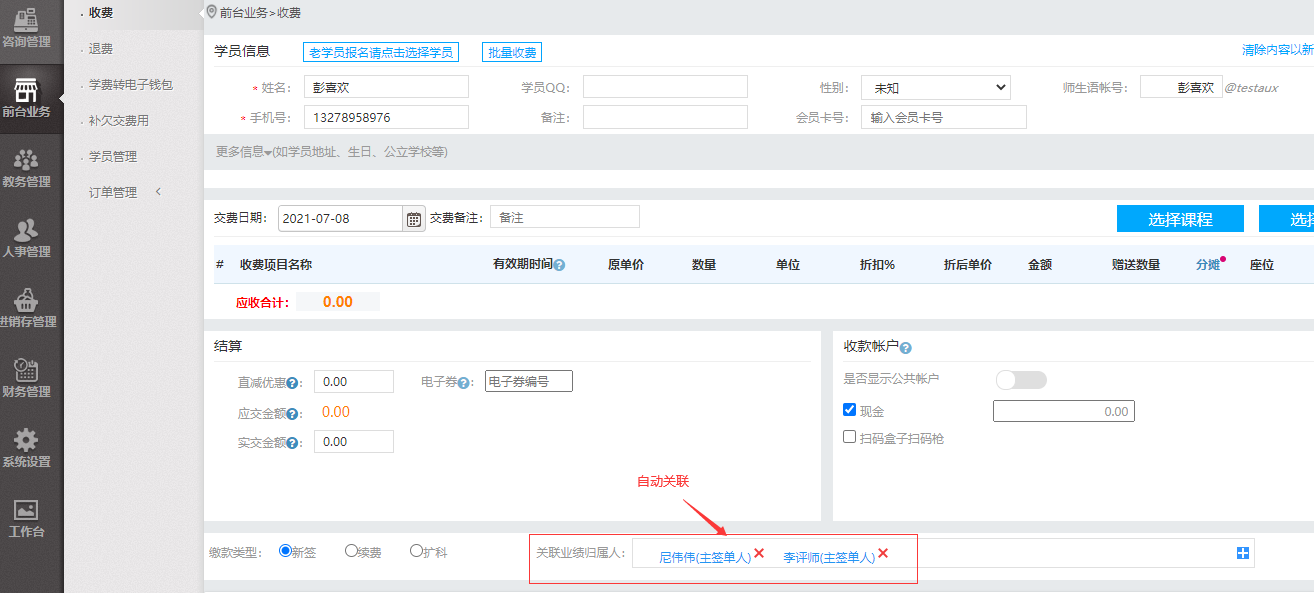Open the 学费转电子钱包 menu item
1314x593 pixels.
coord(131,85)
